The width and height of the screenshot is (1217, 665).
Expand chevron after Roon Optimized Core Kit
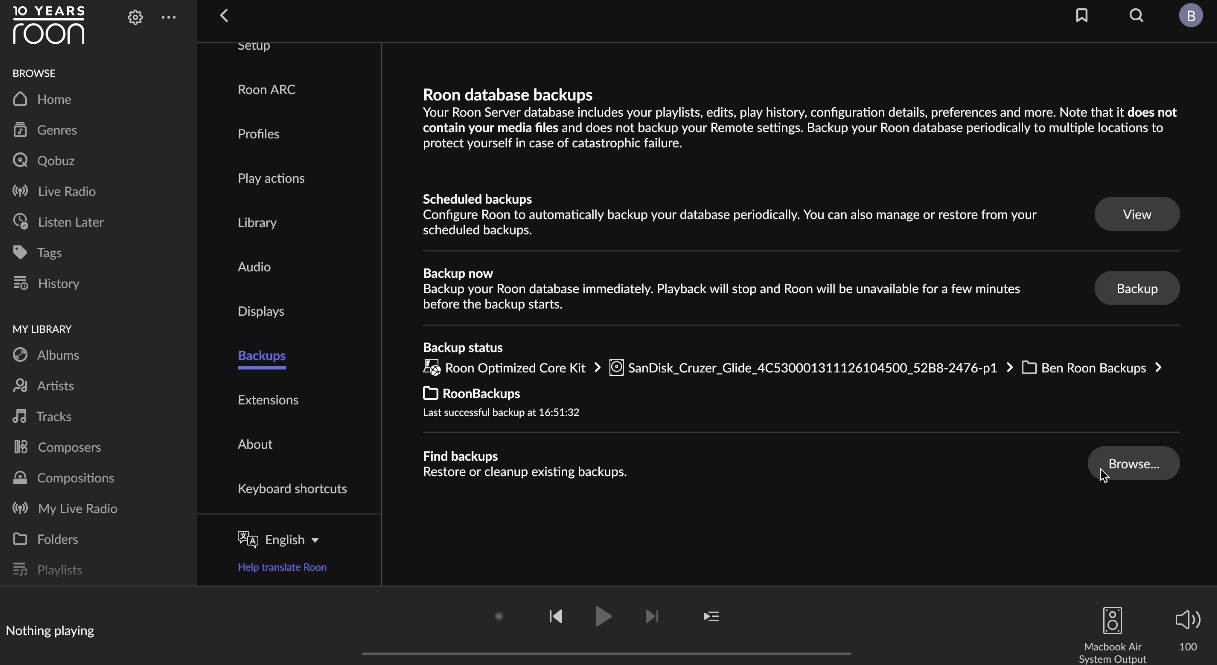pyautogui.click(x=598, y=367)
